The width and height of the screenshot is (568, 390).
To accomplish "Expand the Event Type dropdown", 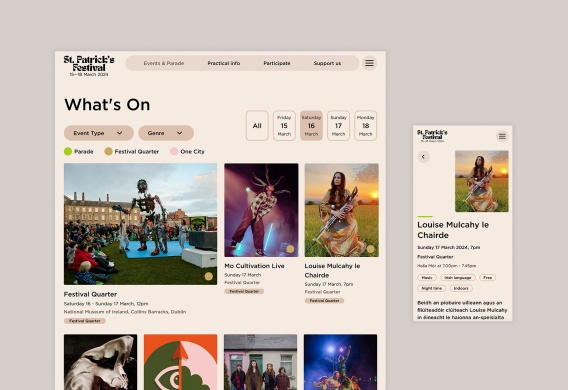I will coord(99,133).
